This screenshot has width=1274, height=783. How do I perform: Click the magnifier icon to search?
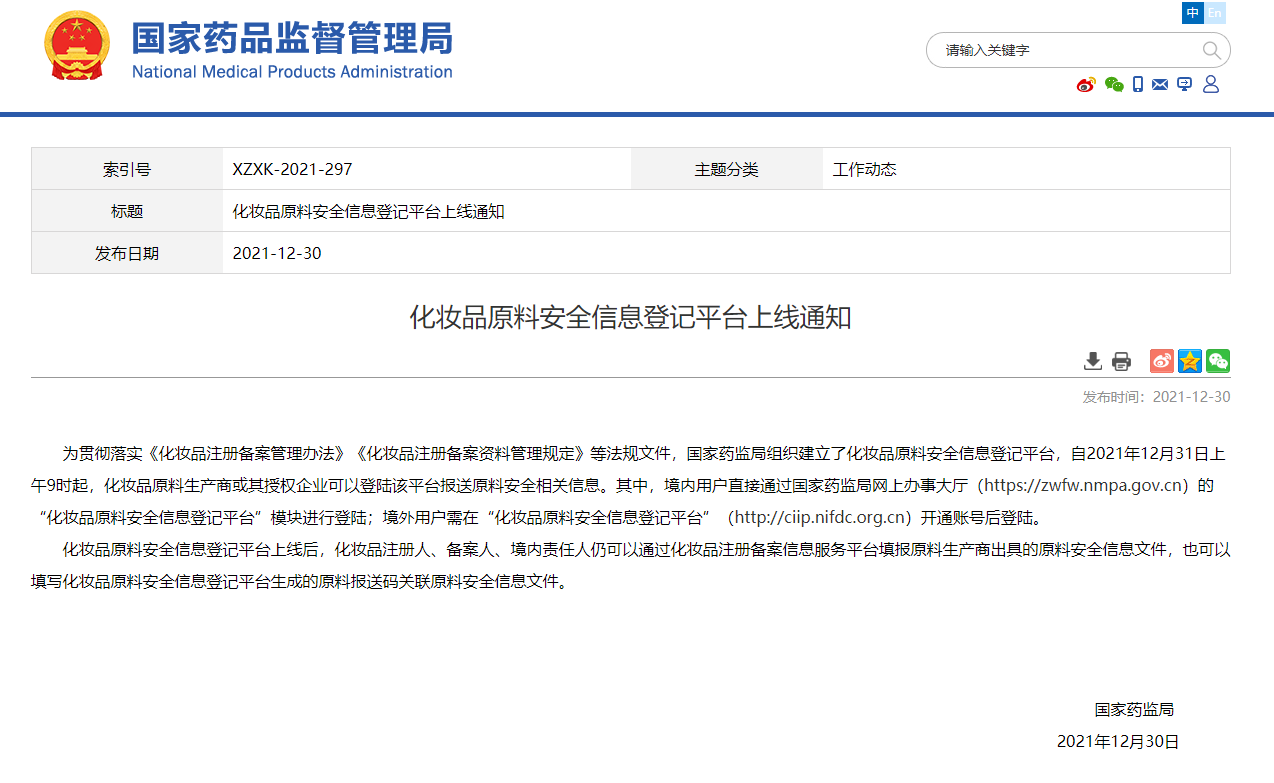pyautogui.click(x=1210, y=49)
